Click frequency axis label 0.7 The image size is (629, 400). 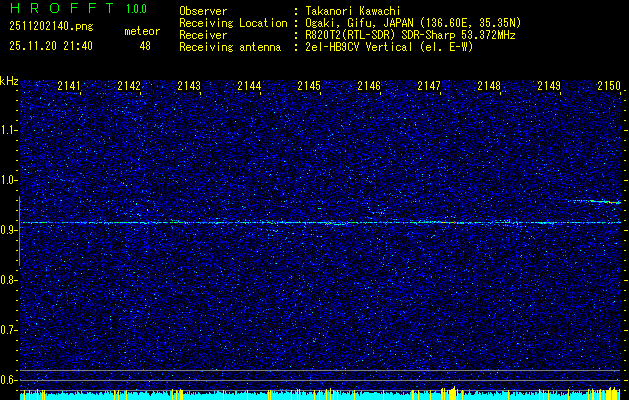pos(8,330)
